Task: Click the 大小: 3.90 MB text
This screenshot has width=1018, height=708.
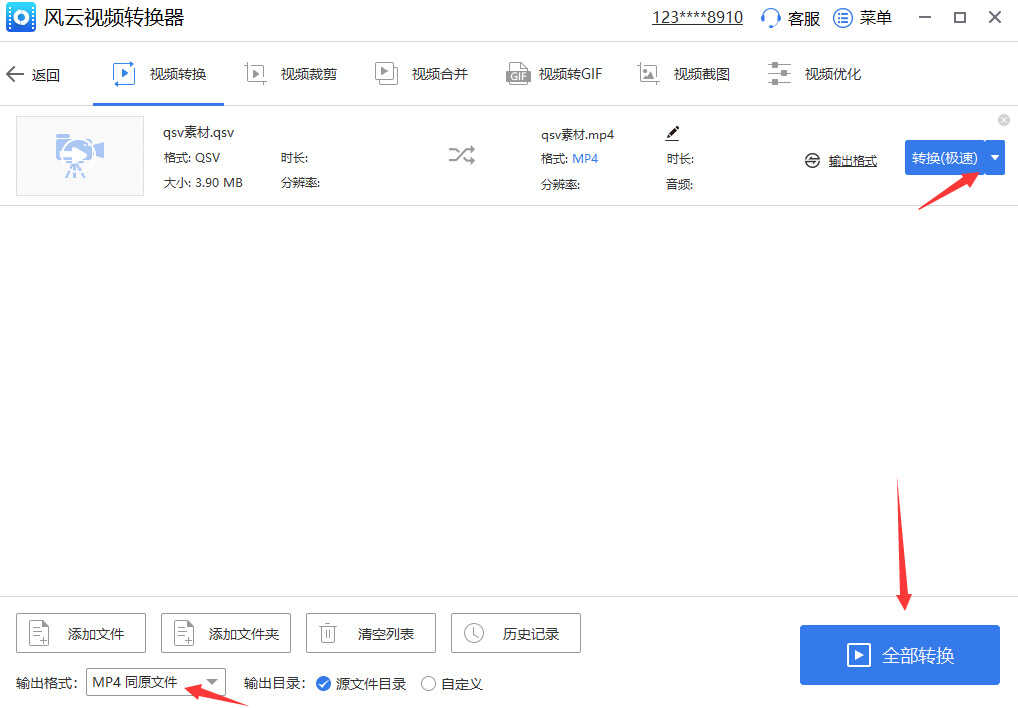Action: pyautogui.click(x=203, y=183)
